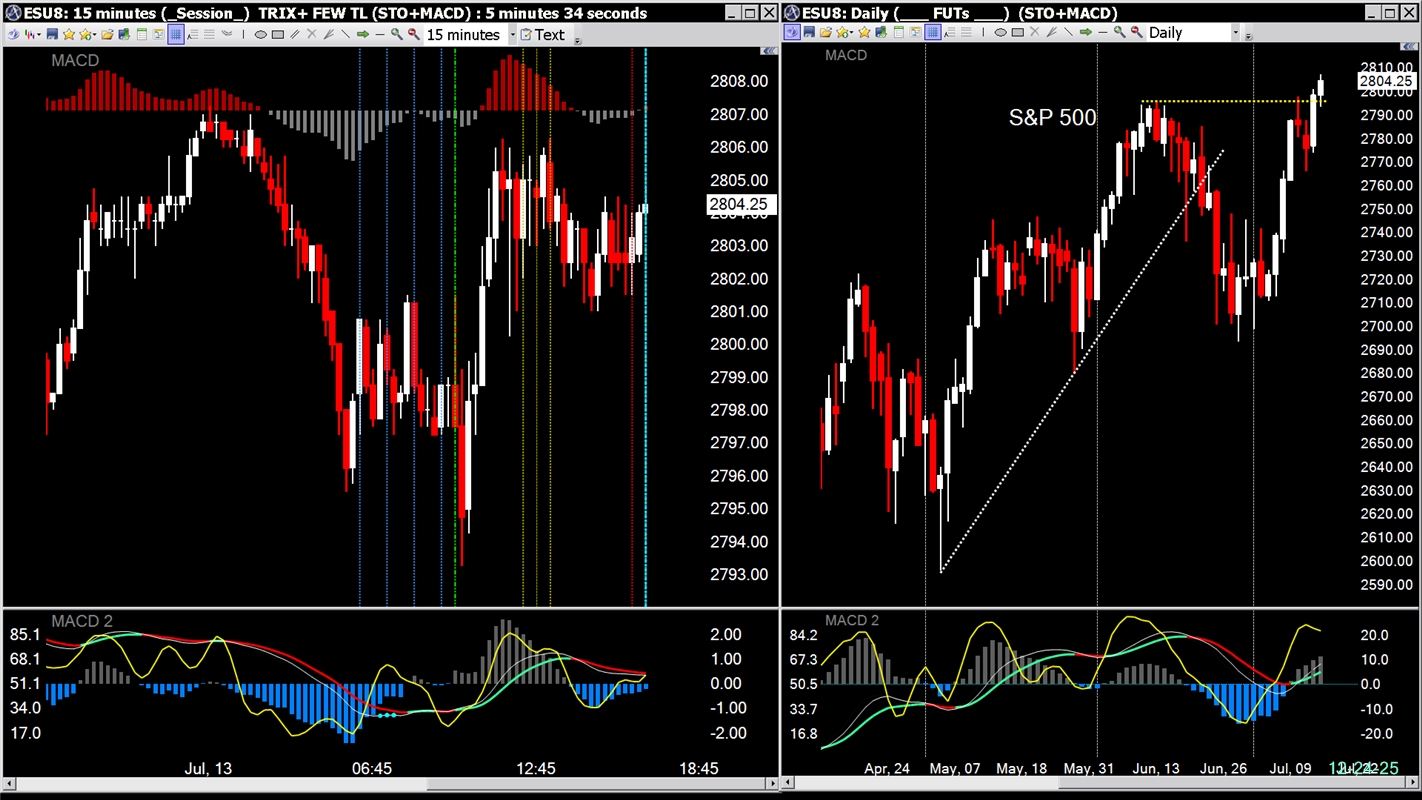
Task: Open a chart with the folder icon in the 15 minutes toolbar
Action: point(108,34)
